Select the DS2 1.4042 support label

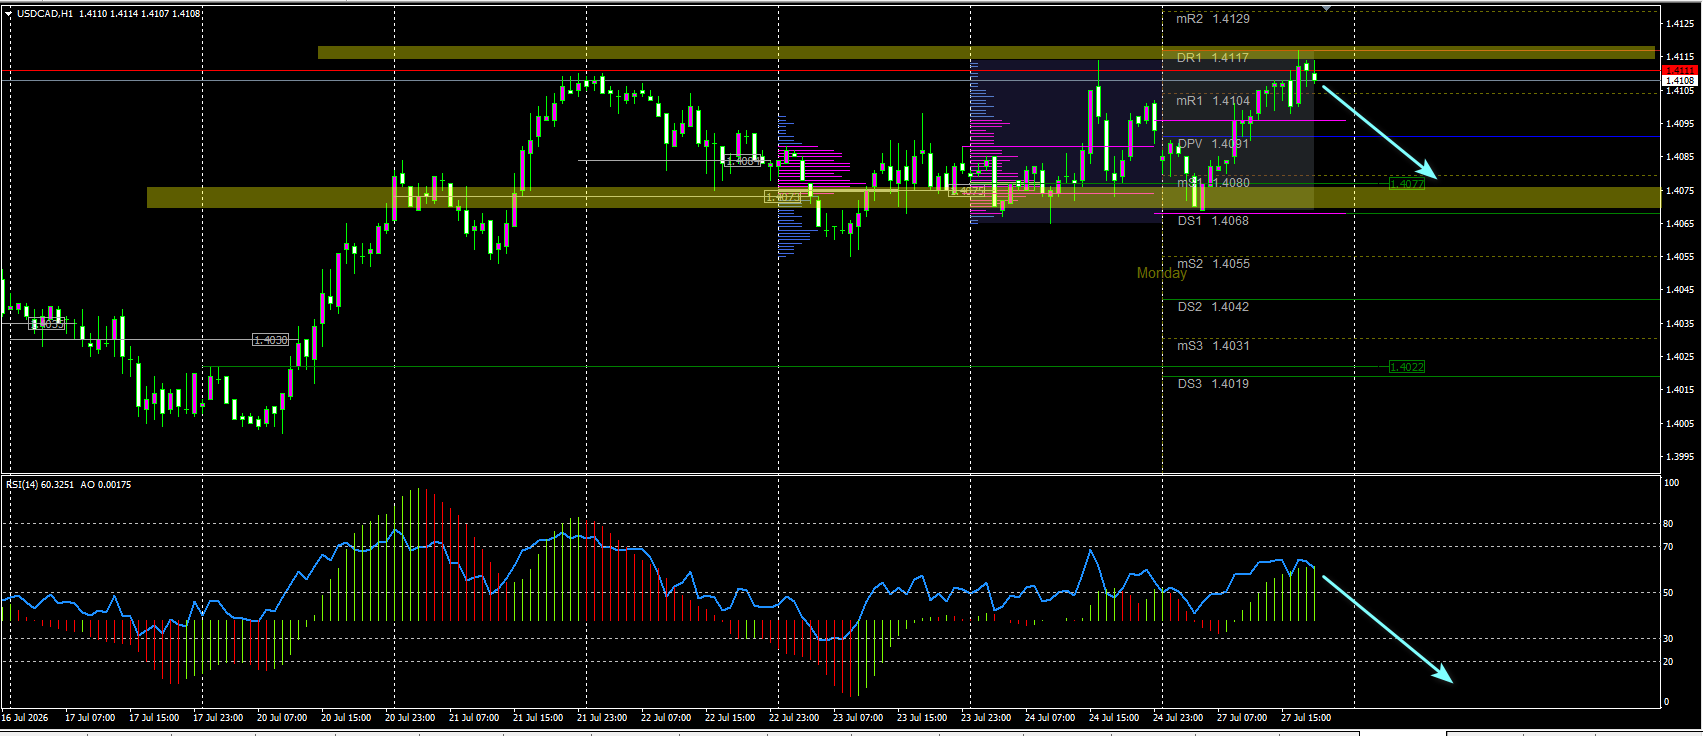[1213, 307]
